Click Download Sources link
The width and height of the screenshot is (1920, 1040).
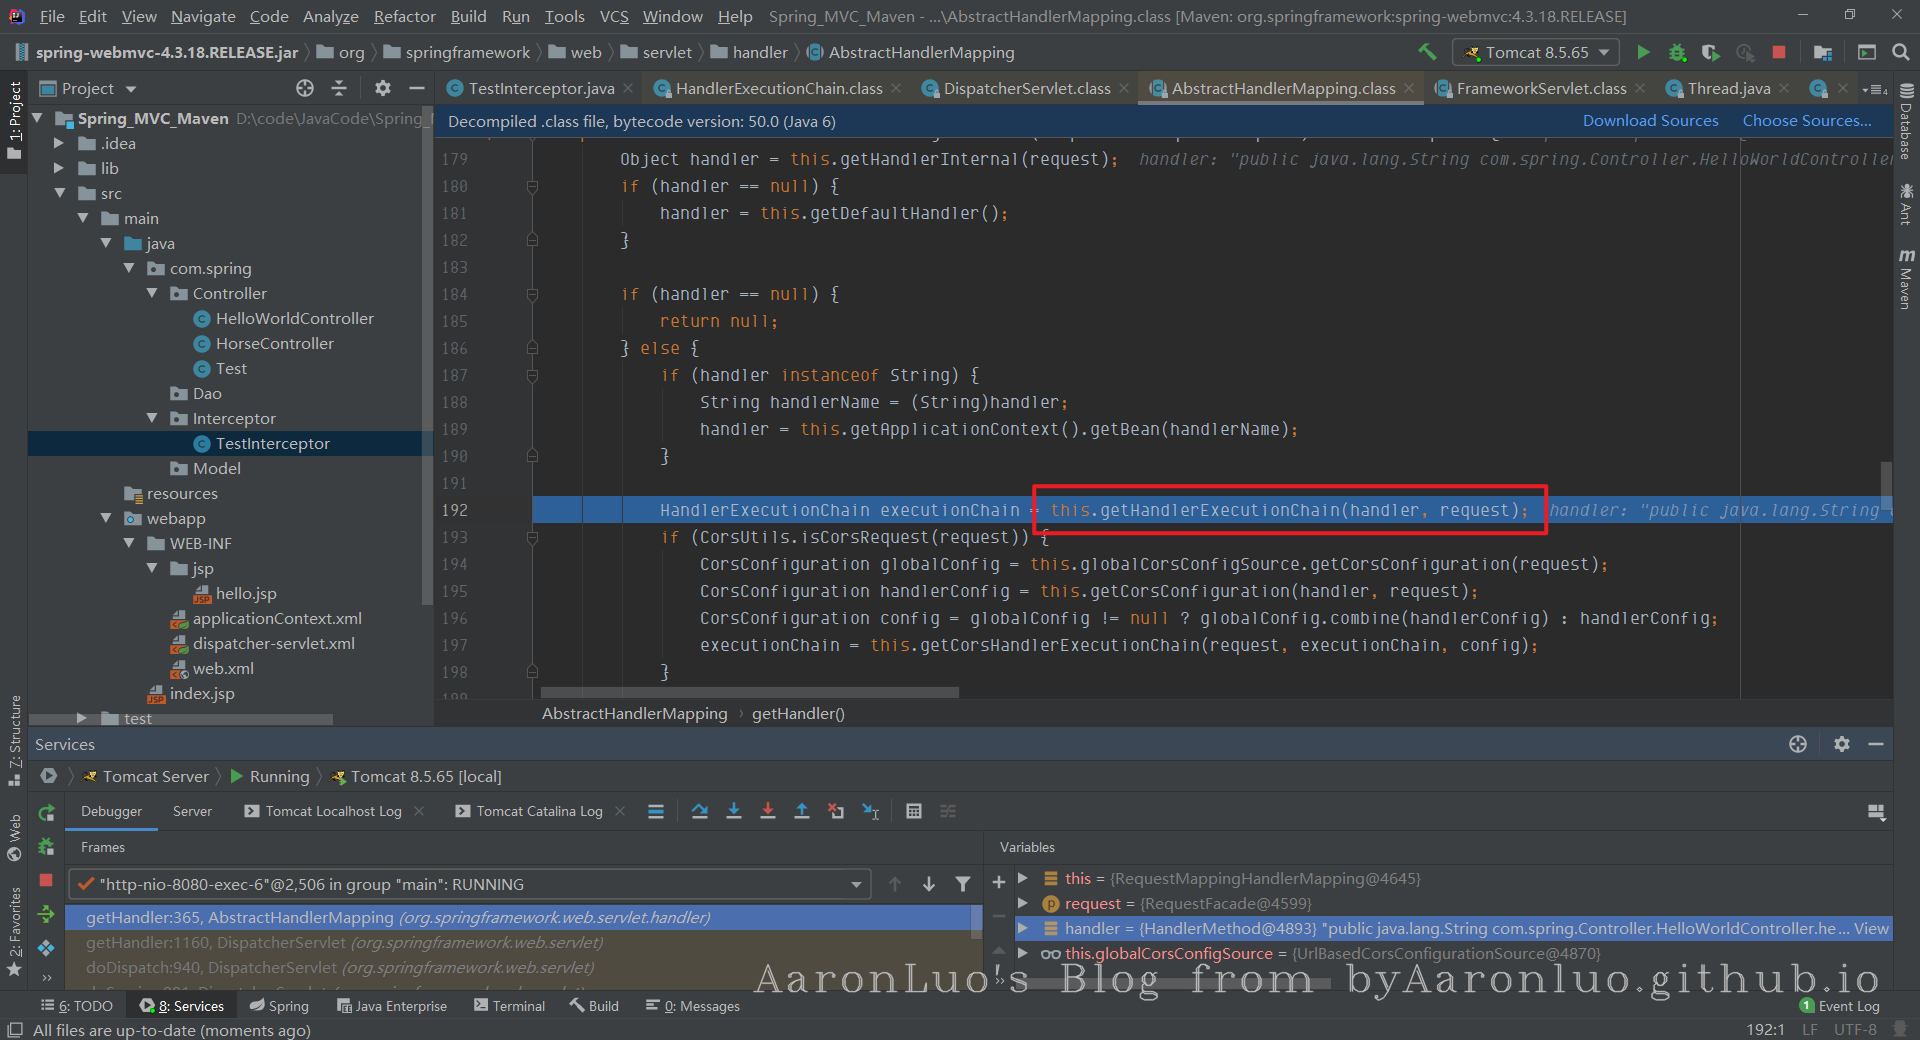pyautogui.click(x=1650, y=120)
